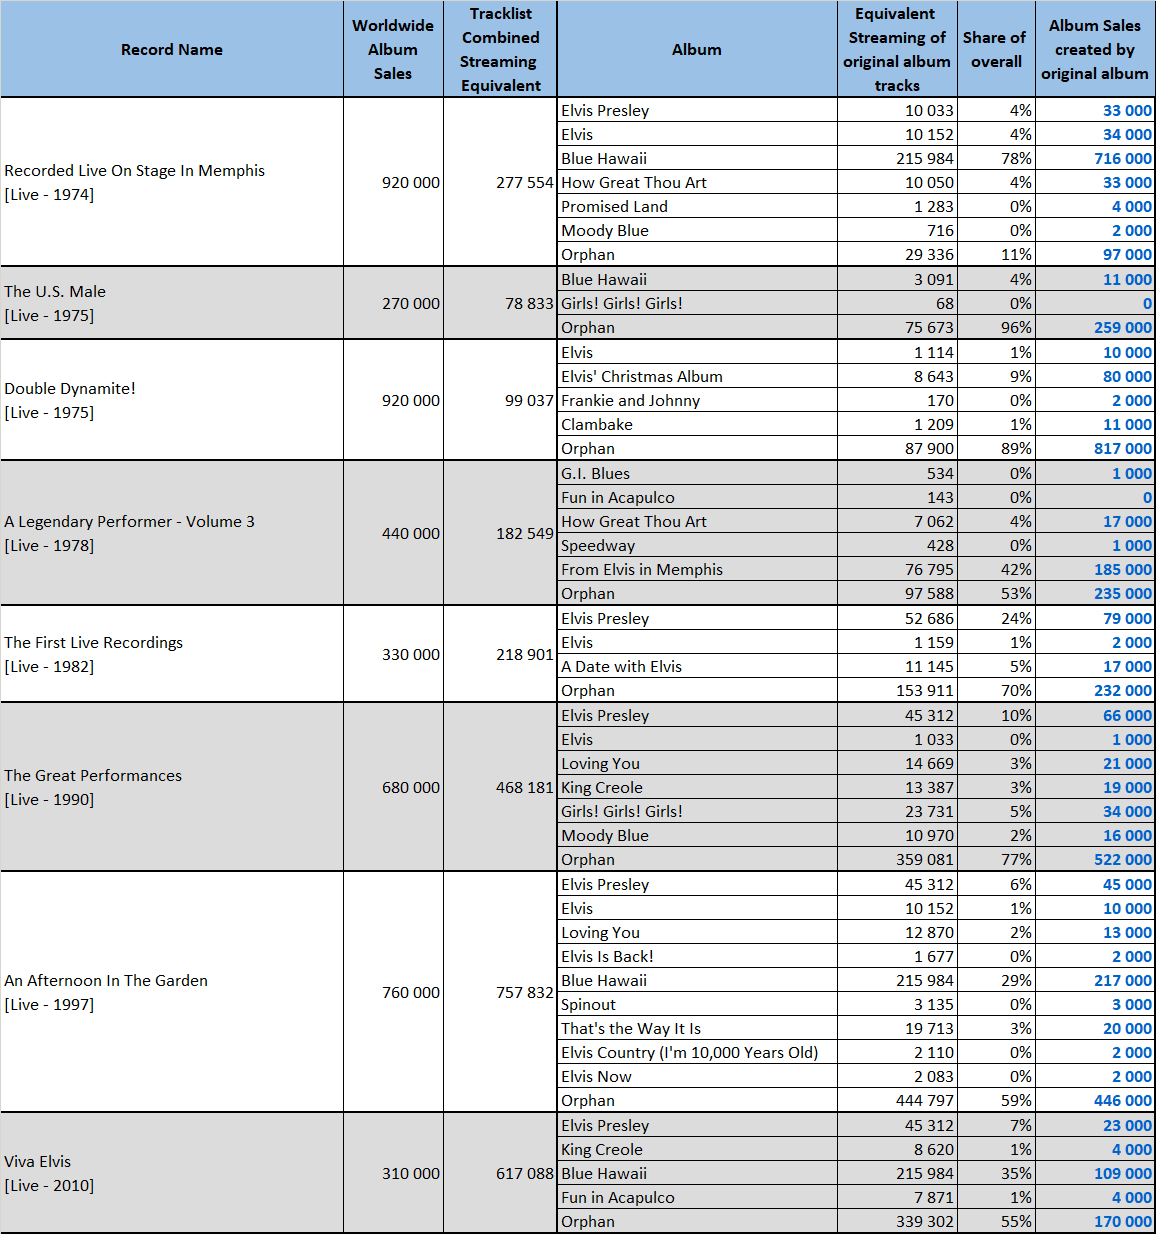Click the 'Speedway' album cell

[697, 545]
